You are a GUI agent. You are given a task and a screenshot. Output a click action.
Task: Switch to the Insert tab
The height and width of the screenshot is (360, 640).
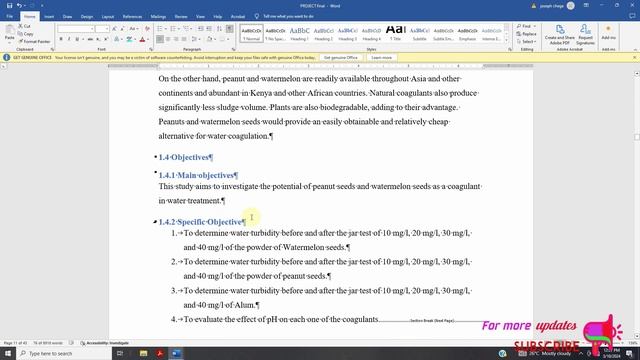point(49,16)
